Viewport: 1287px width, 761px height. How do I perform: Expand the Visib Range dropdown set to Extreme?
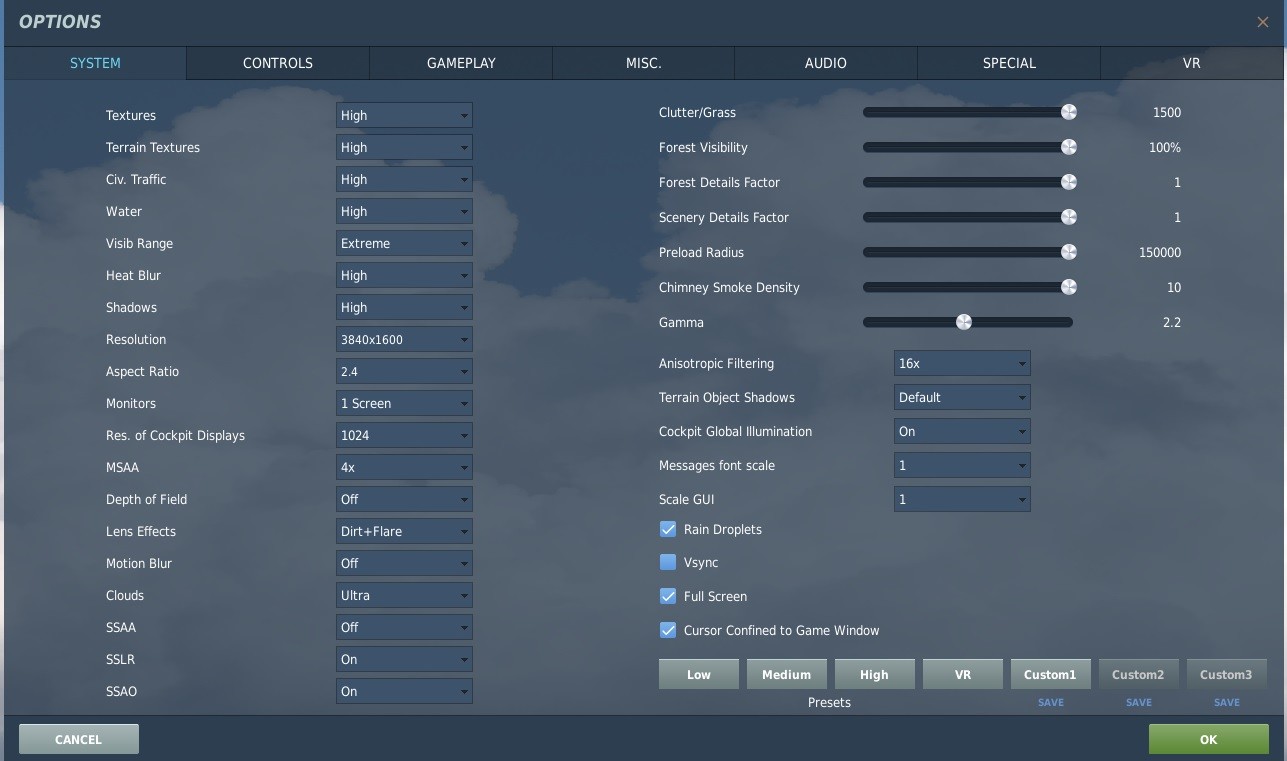click(x=404, y=243)
